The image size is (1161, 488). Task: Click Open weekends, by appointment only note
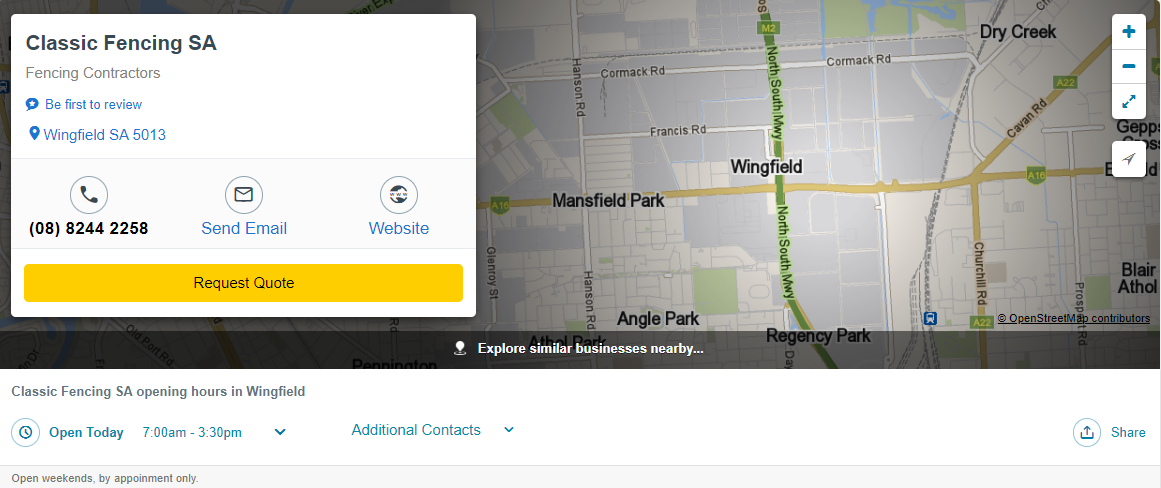pos(104,478)
